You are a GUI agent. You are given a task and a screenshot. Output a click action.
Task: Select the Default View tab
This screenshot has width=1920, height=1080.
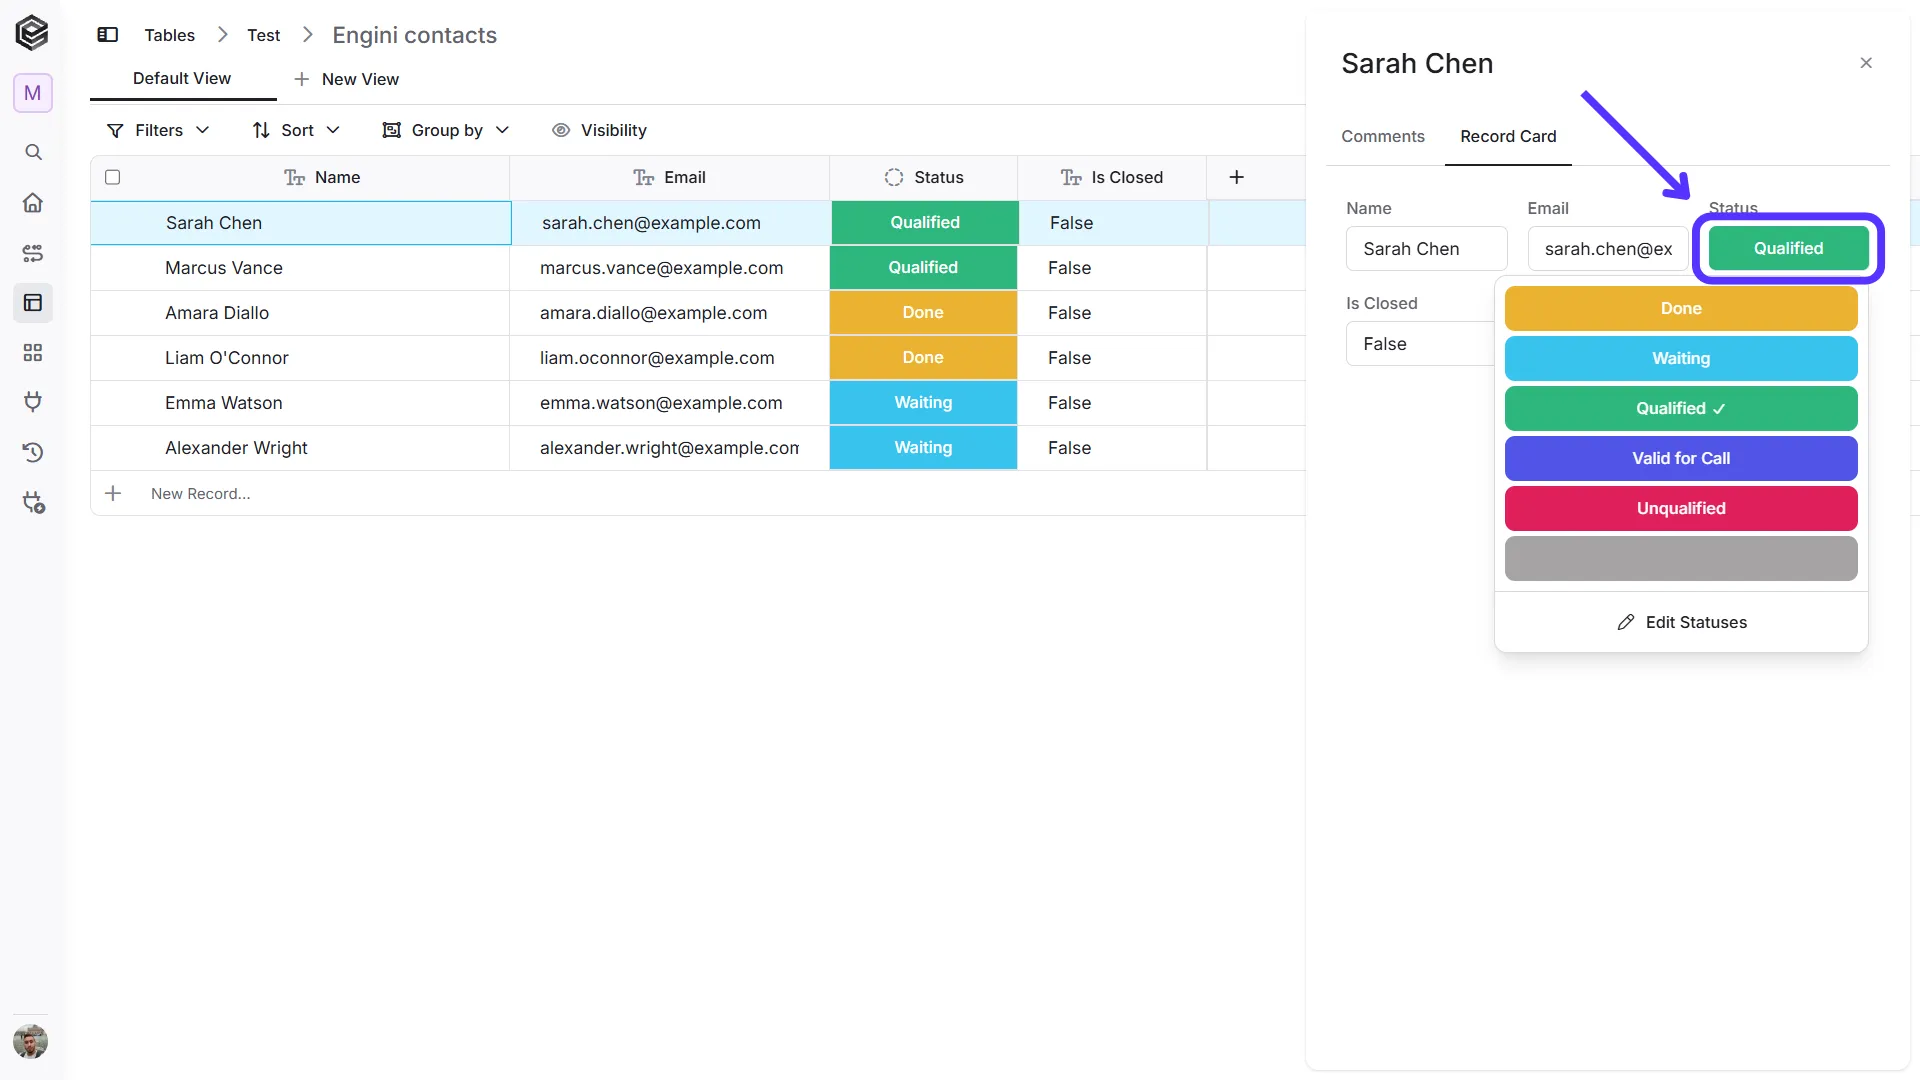tap(182, 78)
